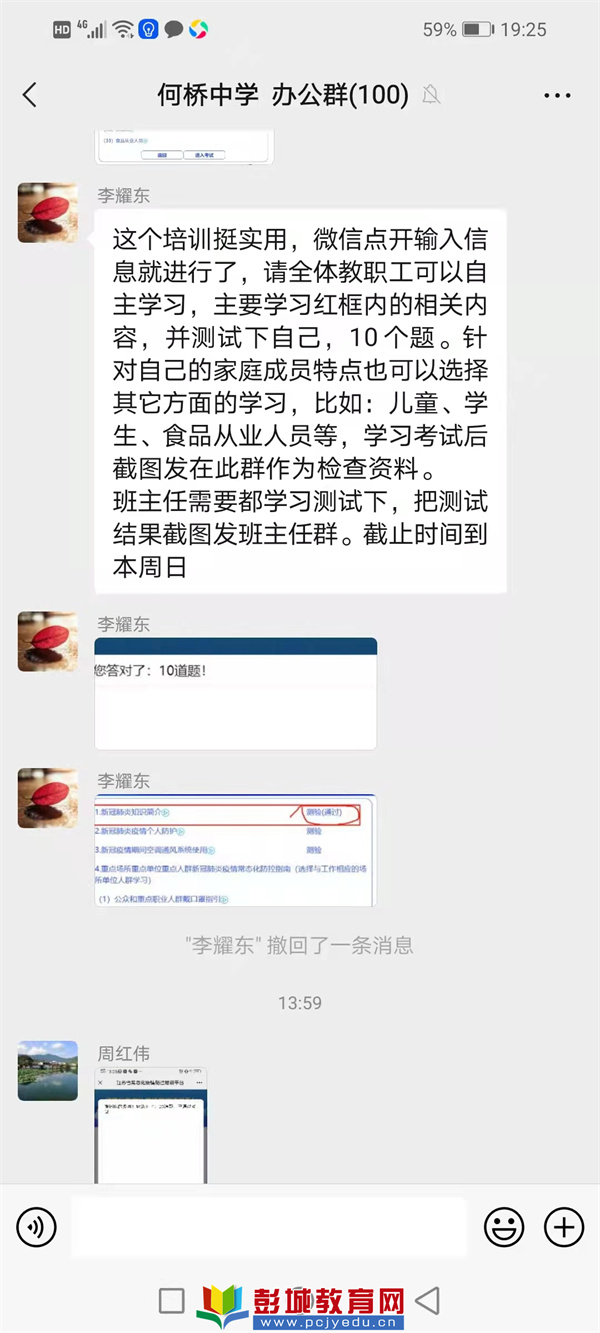Tap the WiFi signal icon in the status bar
600x1333 pixels.
coord(124,30)
